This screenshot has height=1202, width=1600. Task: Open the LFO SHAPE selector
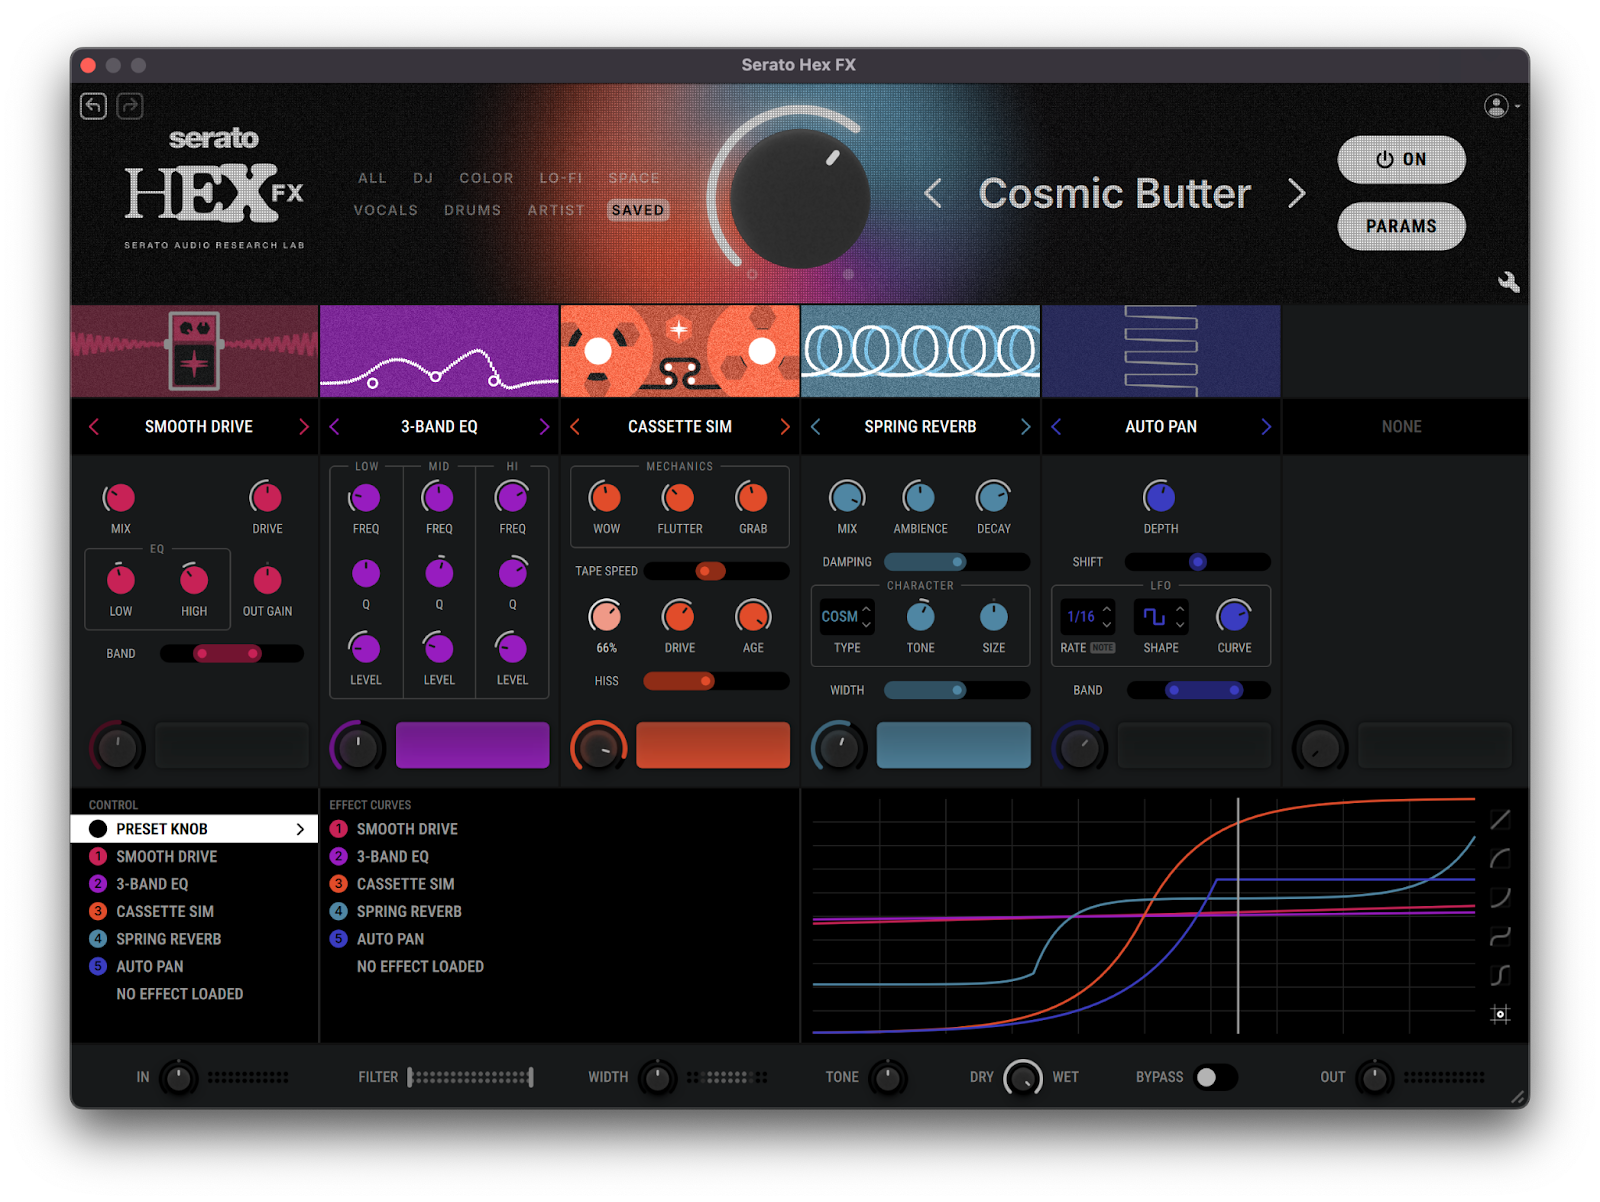[x=1161, y=617]
